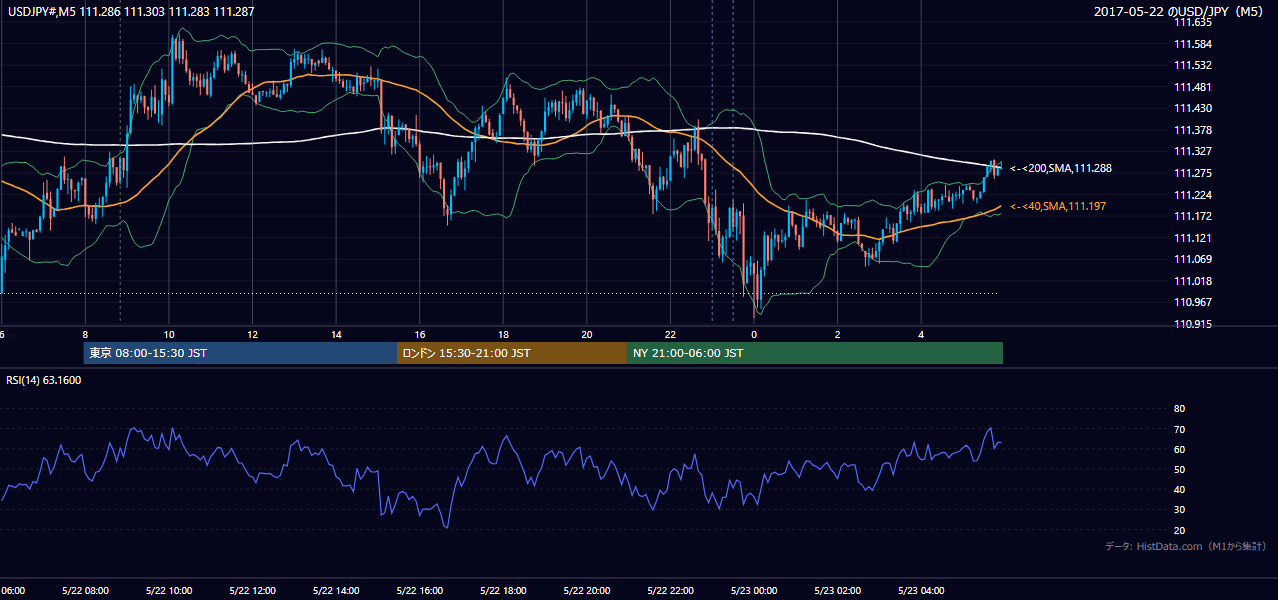Click price axis value 111.327
The image size is (1278, 600).
click(x=1194, y=151)
